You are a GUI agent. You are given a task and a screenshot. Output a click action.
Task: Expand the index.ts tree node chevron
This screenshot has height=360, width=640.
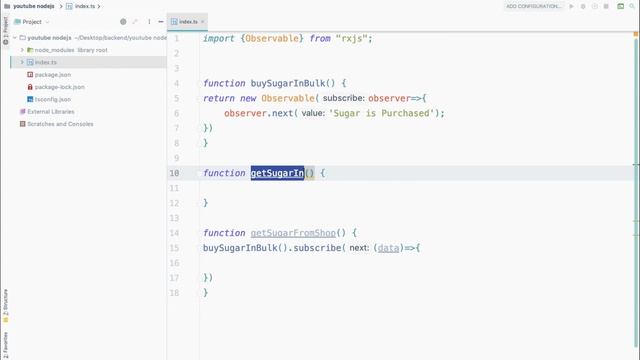pyautogui.click(x=22, y=62)
